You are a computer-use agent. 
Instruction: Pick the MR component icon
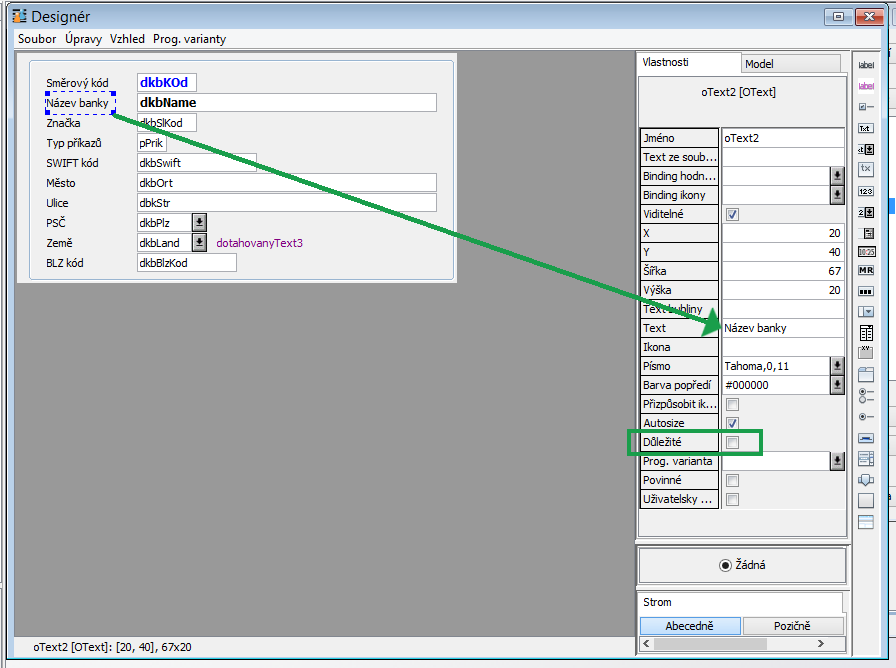[866, 271]
